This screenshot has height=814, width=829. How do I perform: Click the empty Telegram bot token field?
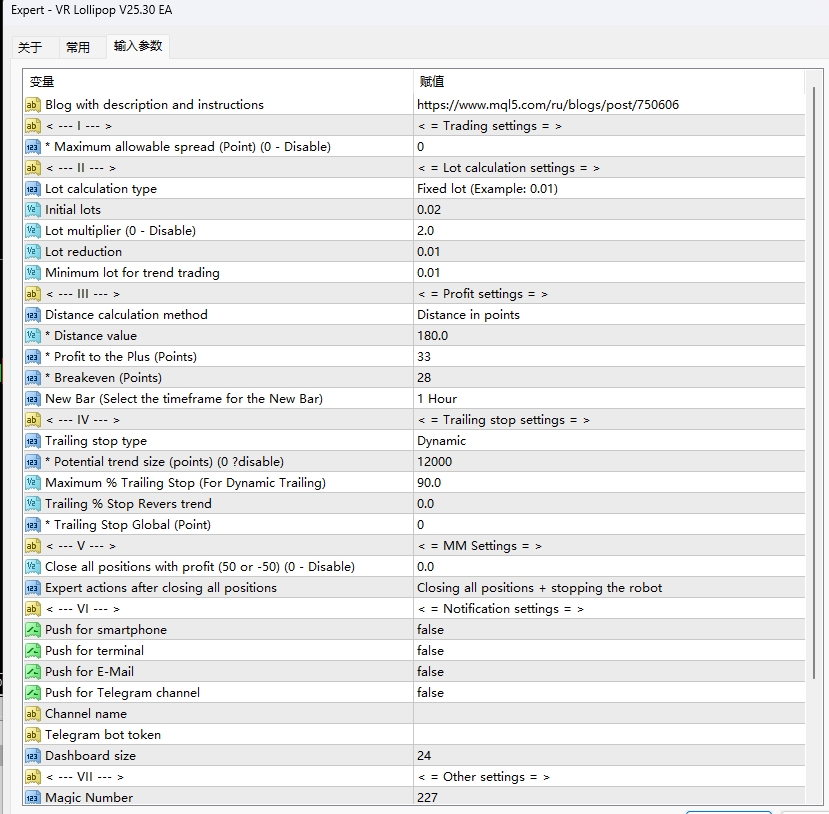pos(609,735)
